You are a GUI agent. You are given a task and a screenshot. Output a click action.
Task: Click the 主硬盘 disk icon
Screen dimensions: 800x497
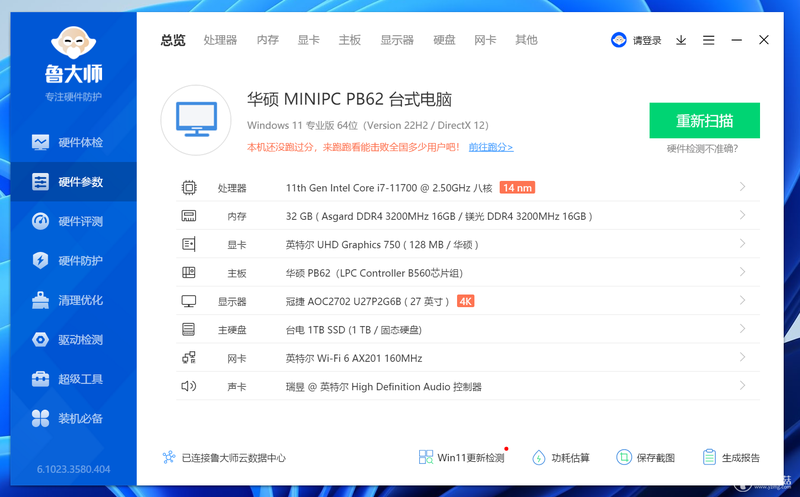(189, 330)
